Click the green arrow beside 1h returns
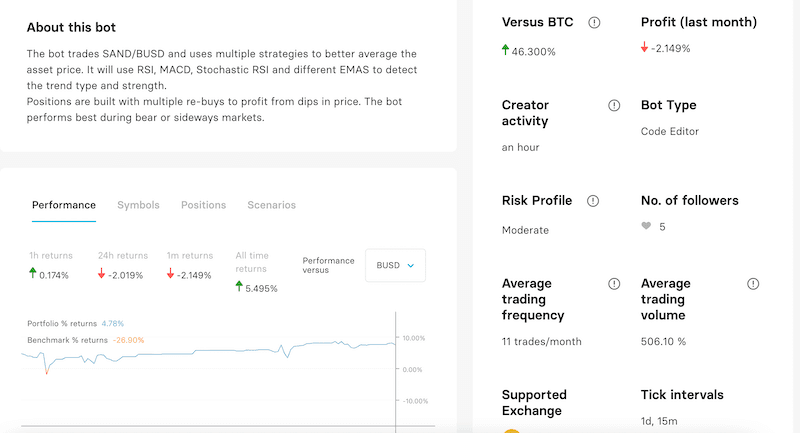This screenshot has height=433, width=800. (33, 273)
